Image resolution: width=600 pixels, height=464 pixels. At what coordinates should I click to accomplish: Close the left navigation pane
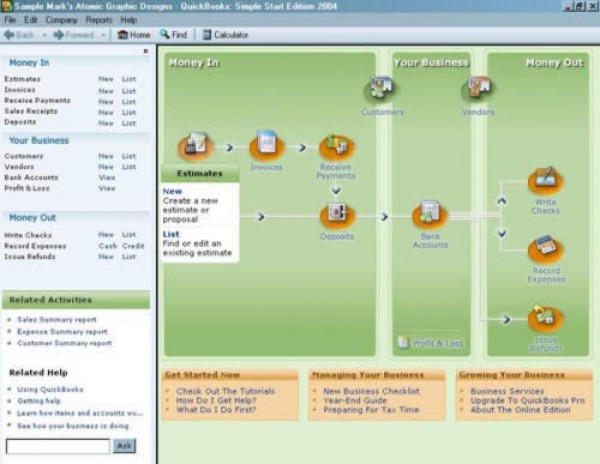(145, 51)
